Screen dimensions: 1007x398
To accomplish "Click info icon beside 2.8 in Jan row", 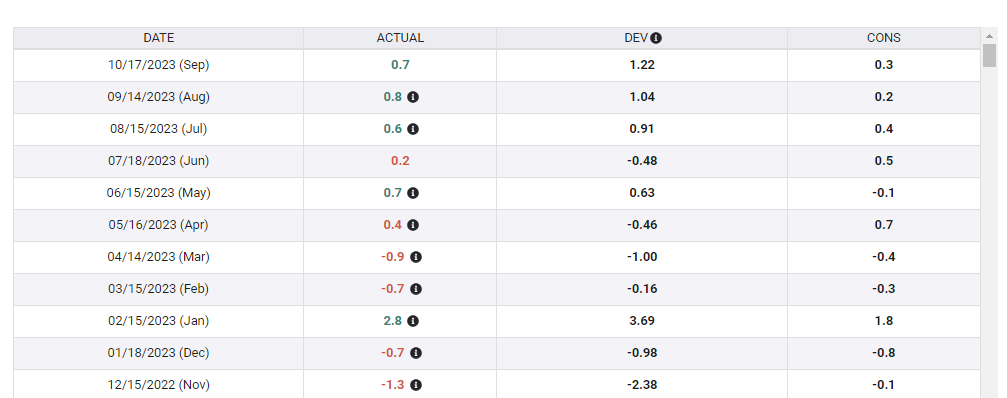I will [413, 321].
